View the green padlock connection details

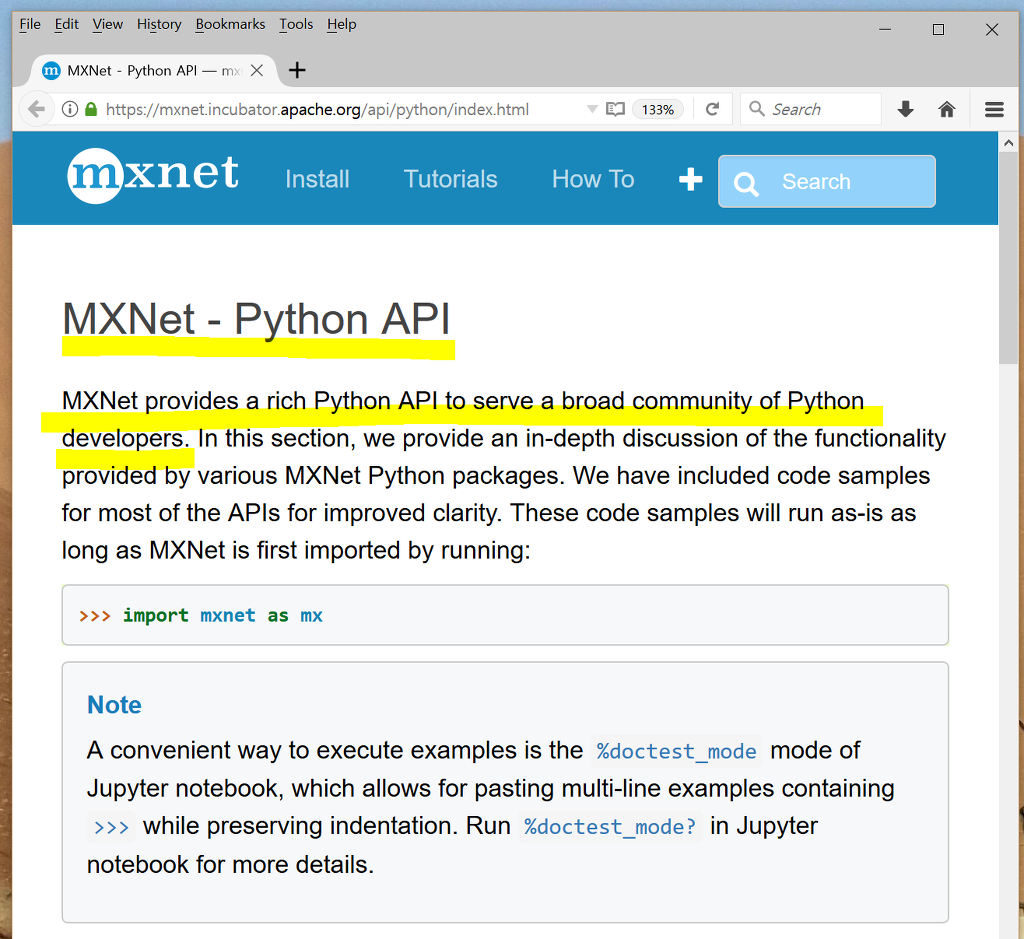pos(91,109)
